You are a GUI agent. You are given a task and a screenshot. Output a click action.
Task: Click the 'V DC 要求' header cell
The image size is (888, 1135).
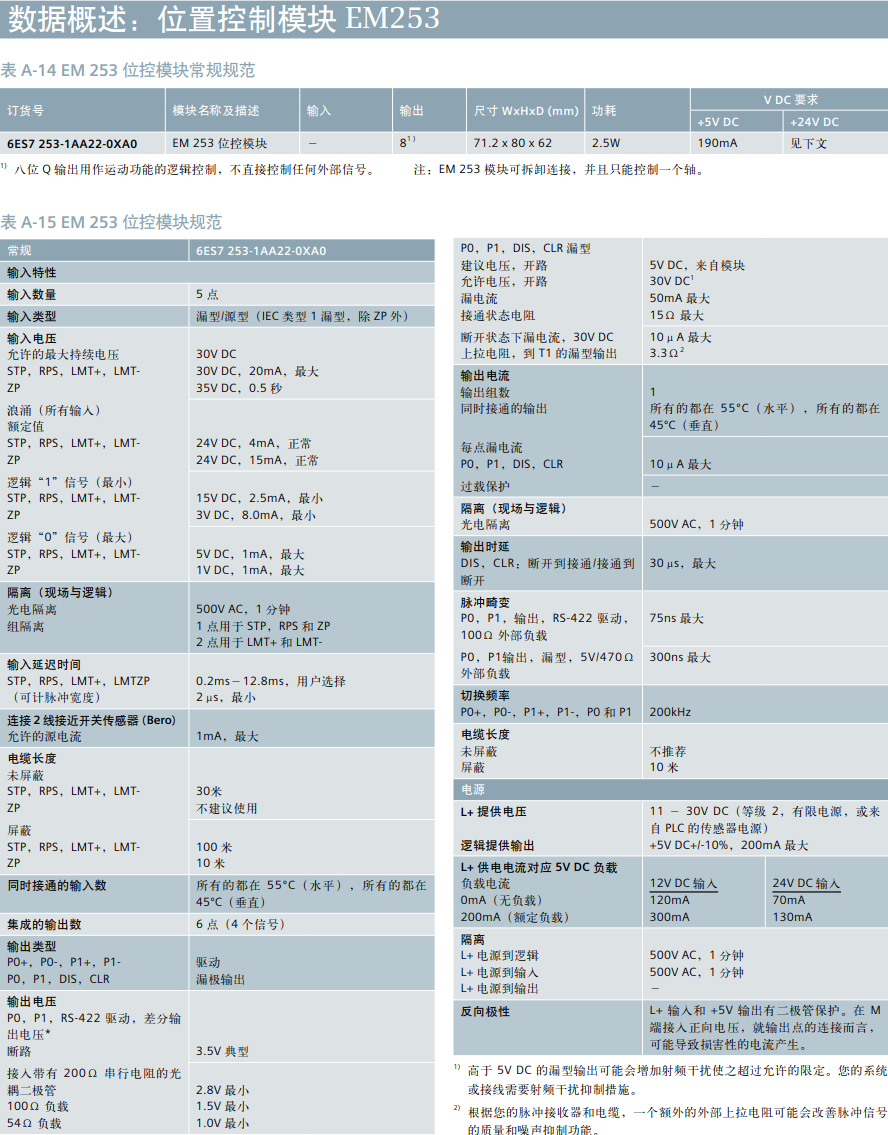(x=790, y=100)
